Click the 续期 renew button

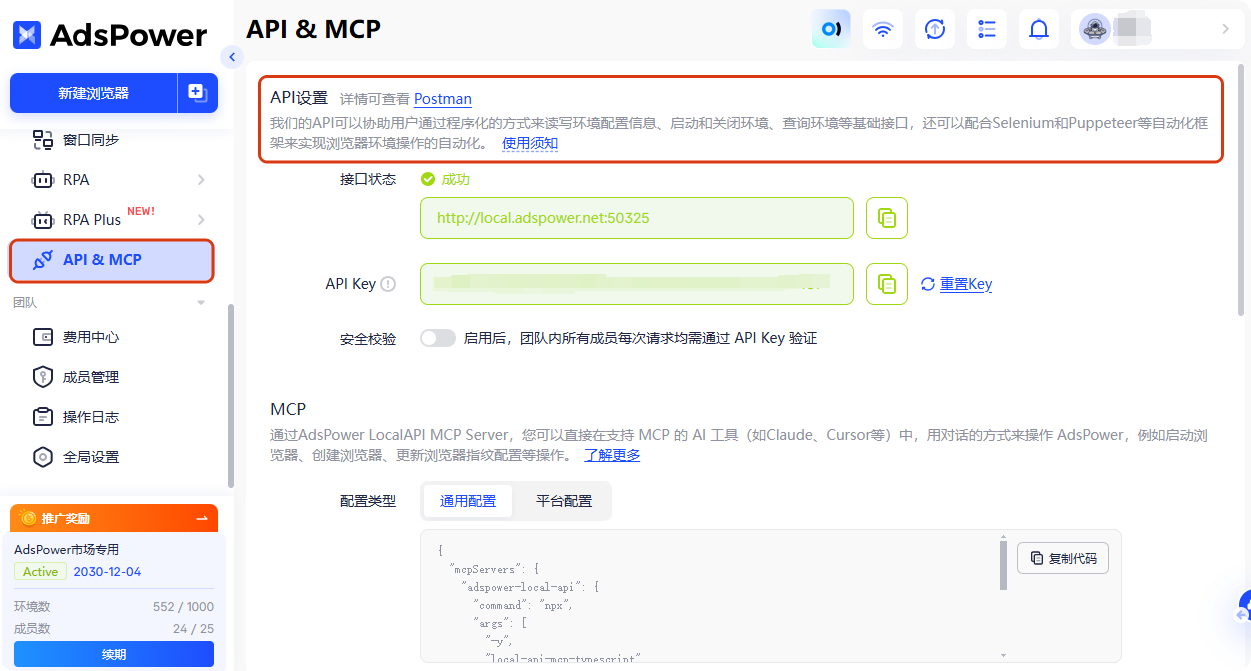point(114,654)
